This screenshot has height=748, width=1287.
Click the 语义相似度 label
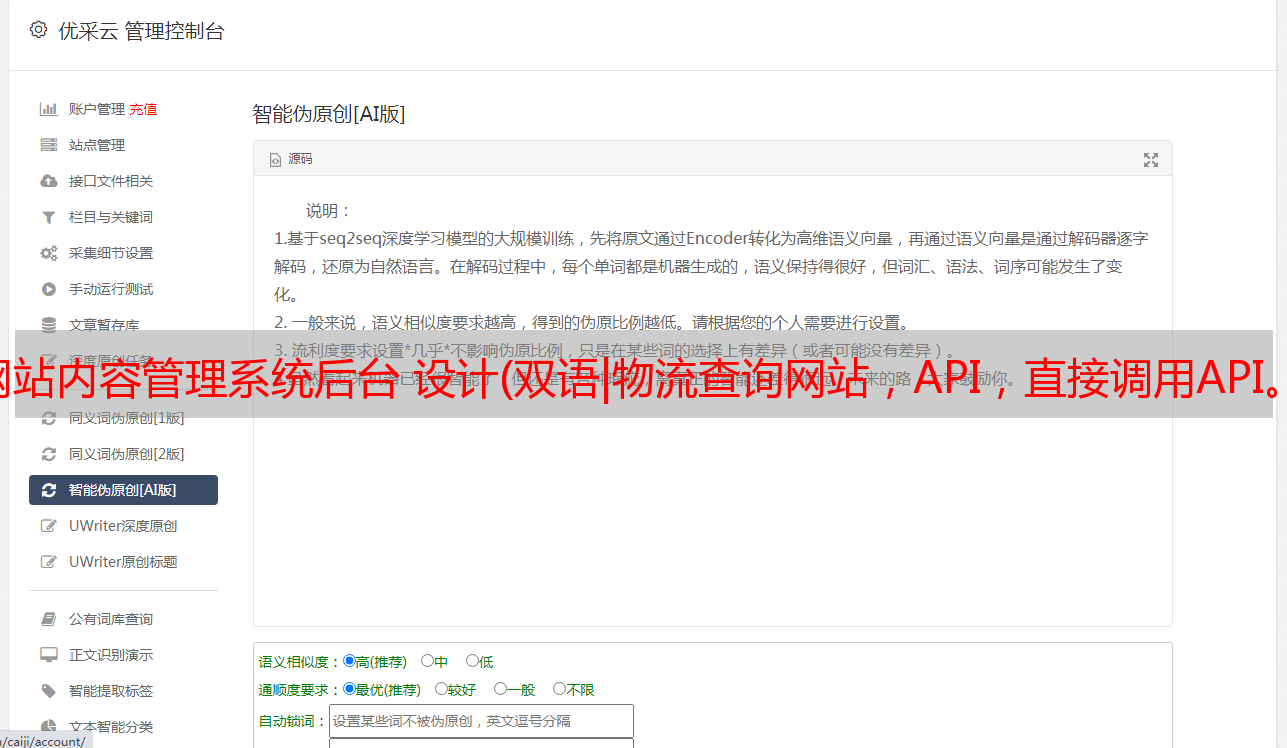pos(300,662)
